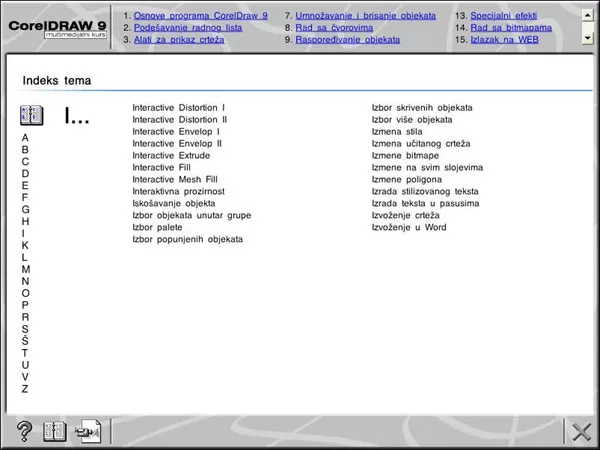Open topic Izrada stilizovanog teksta
This screenshot has height=450, width=600.
tap(425, 191)
